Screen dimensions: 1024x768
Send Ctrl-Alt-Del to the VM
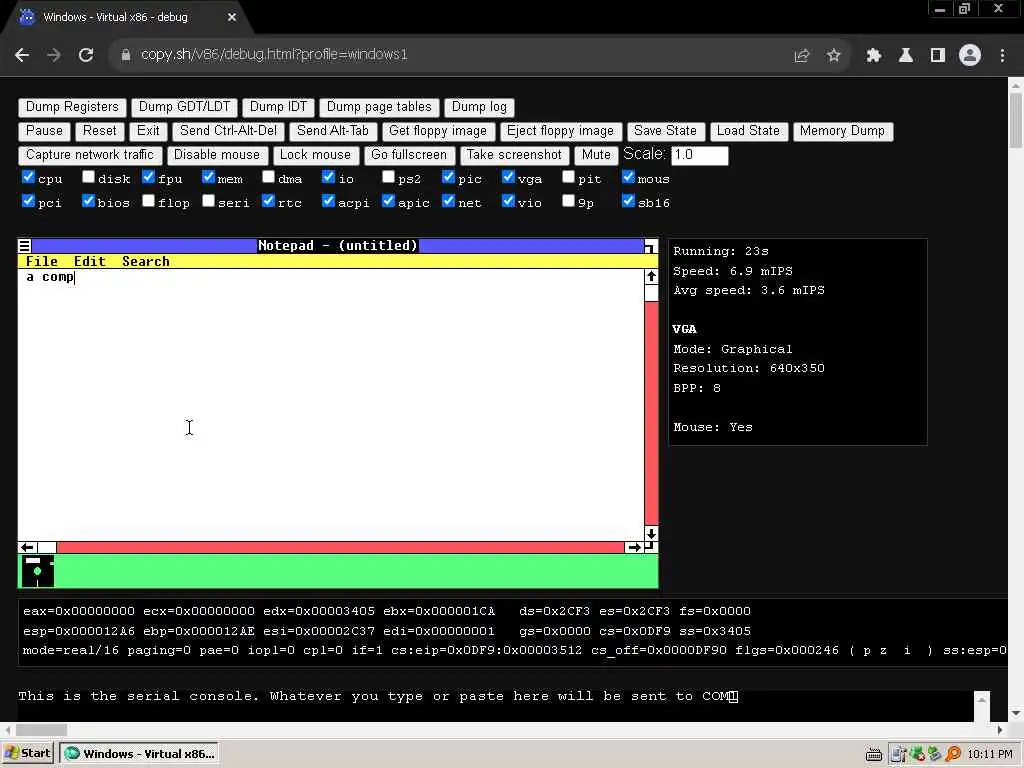pyautogui.click(x=229, y=131)
